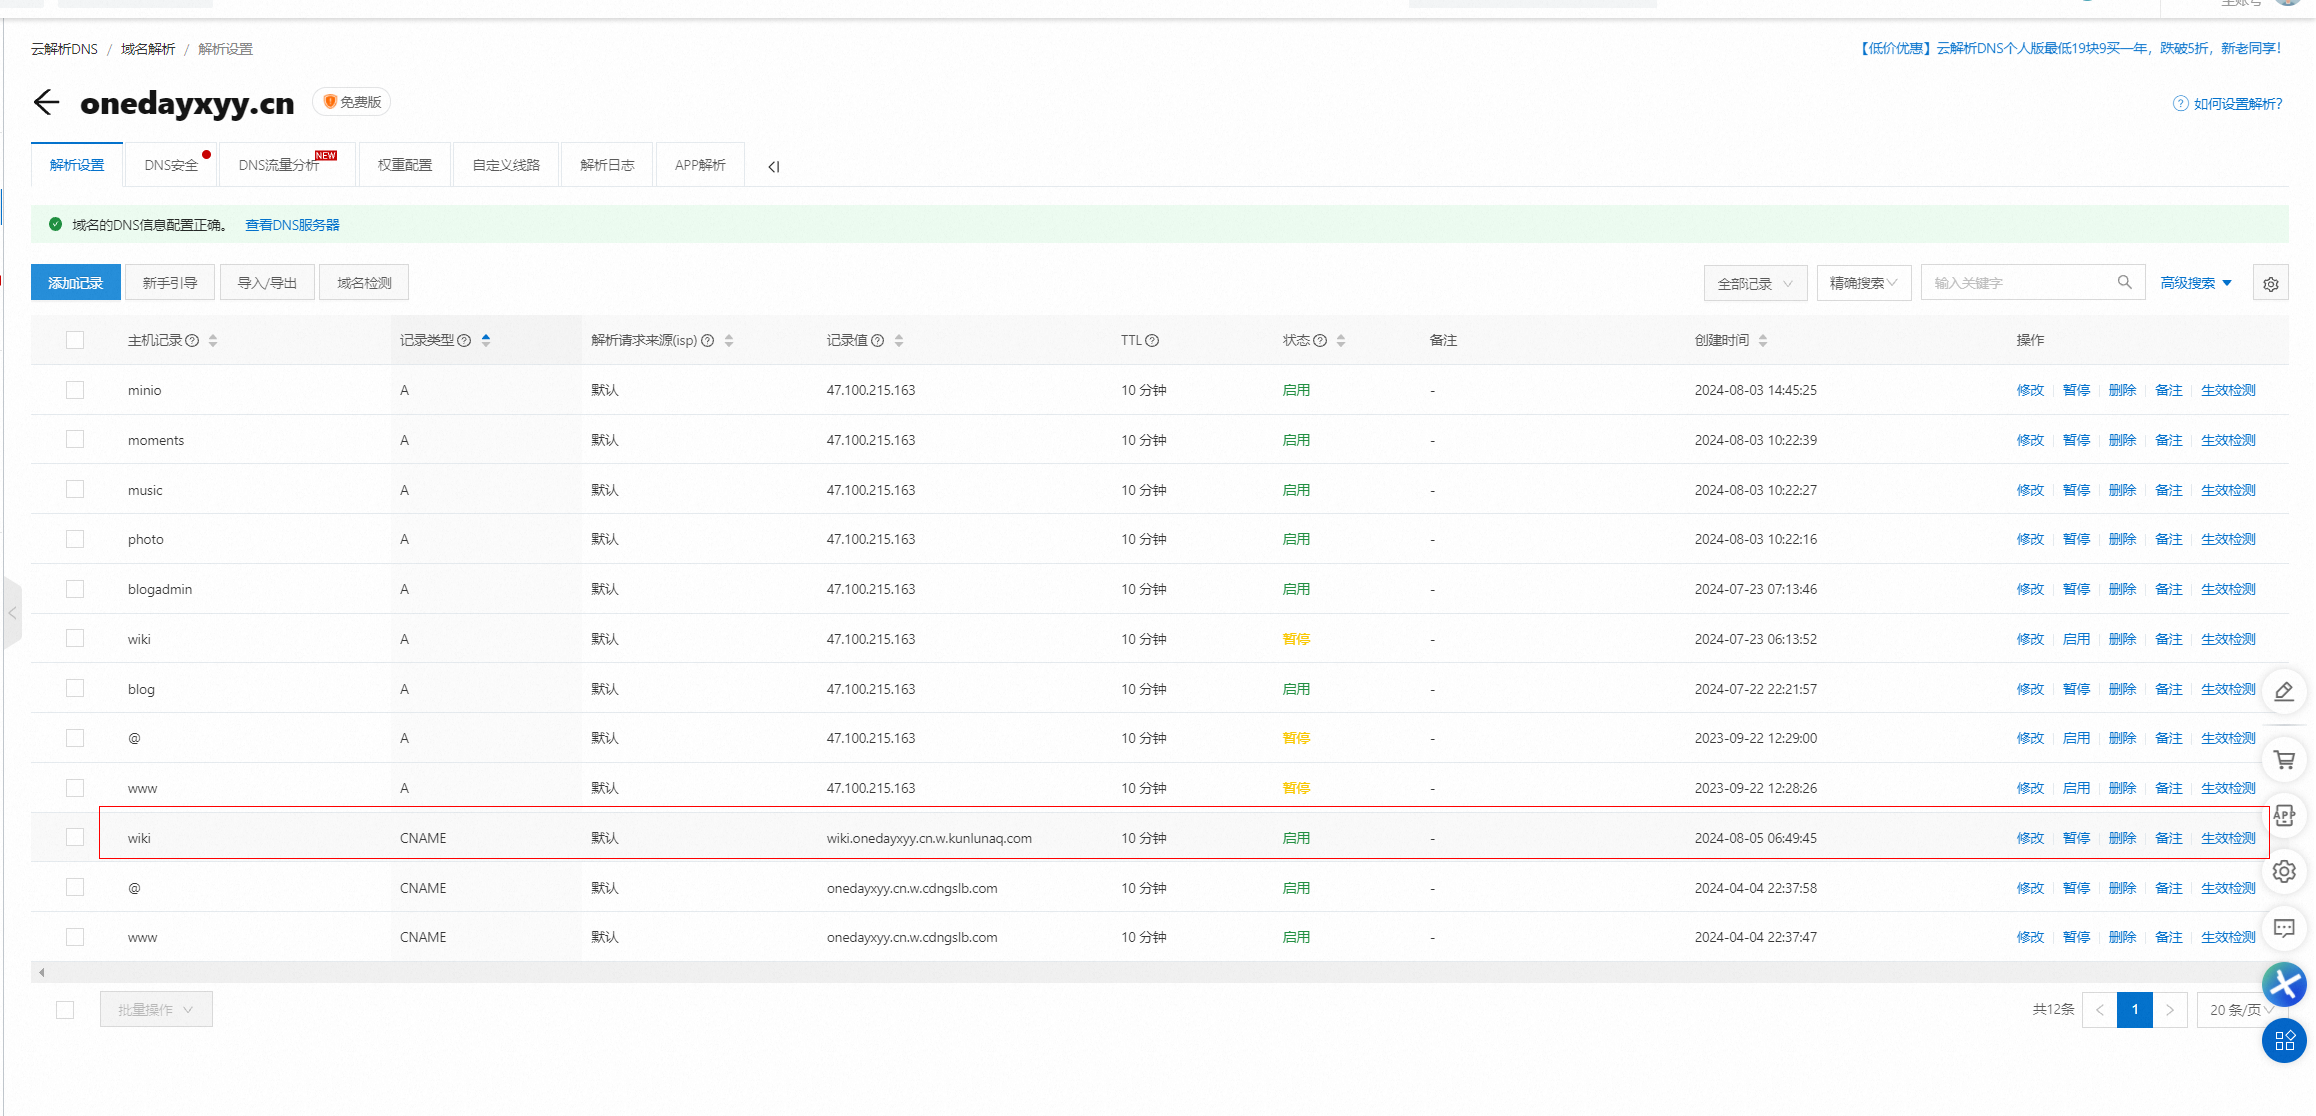Viewport: 2316px width, 1116px height.
Task: Sort by ISP request source arrows
Action: click(x=729, y=340)
